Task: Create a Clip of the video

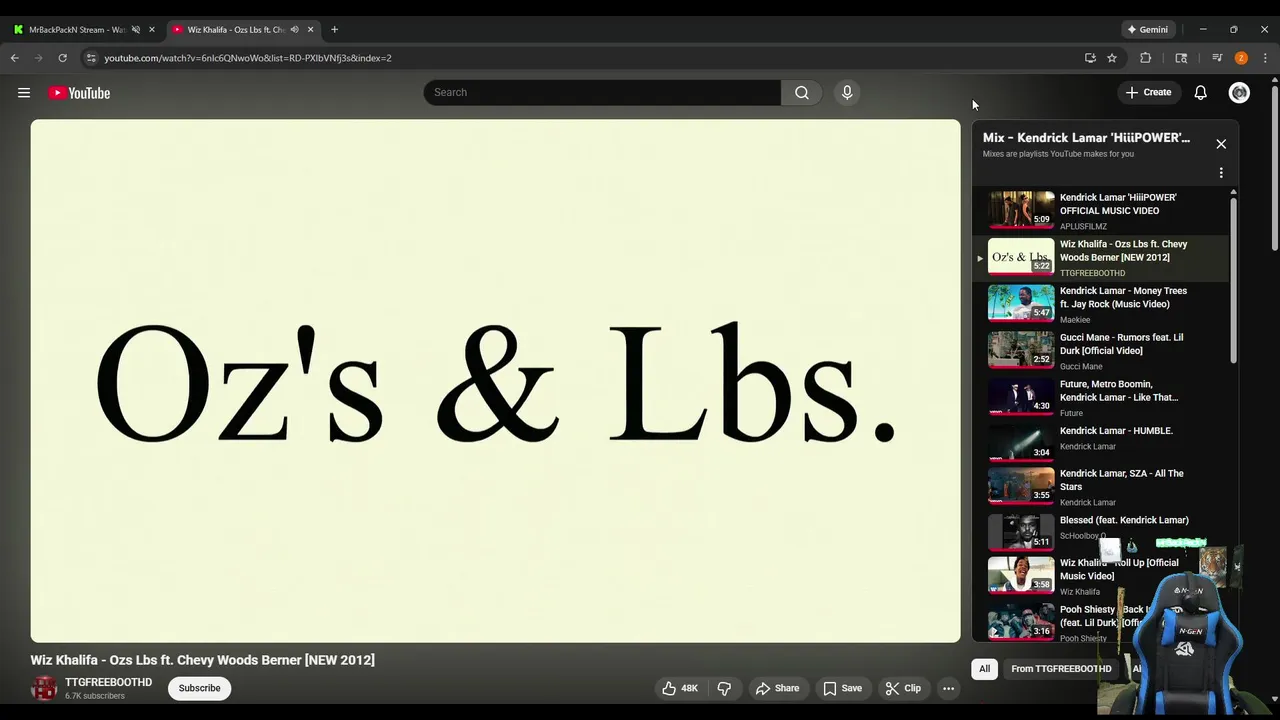Action: [902, 688]
